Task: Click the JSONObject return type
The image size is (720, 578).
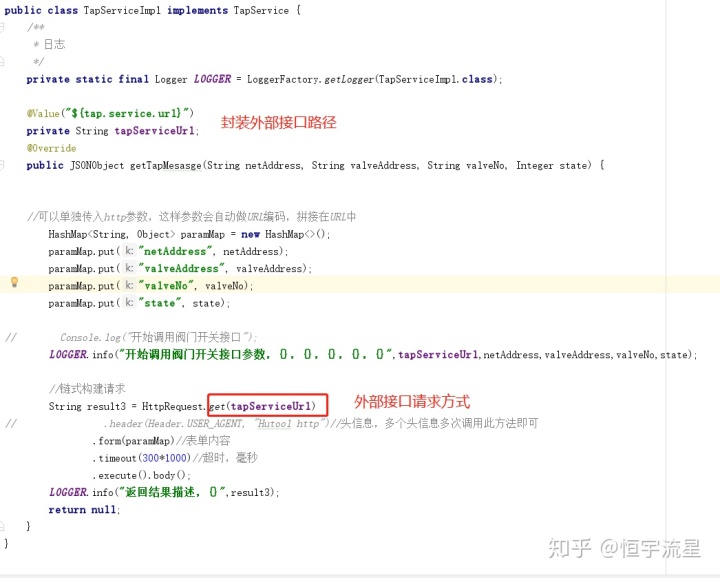Action: (x=97, y=165)
